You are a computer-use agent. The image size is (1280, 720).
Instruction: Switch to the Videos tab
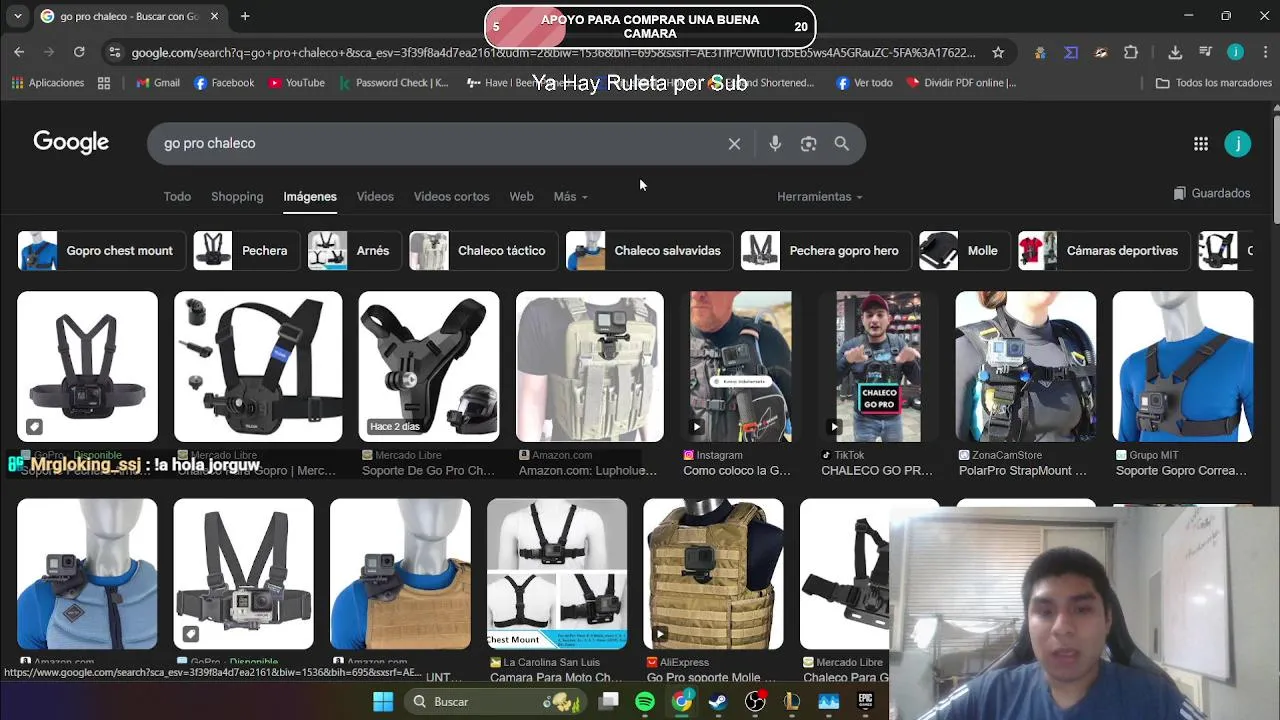tap(375, 197)
